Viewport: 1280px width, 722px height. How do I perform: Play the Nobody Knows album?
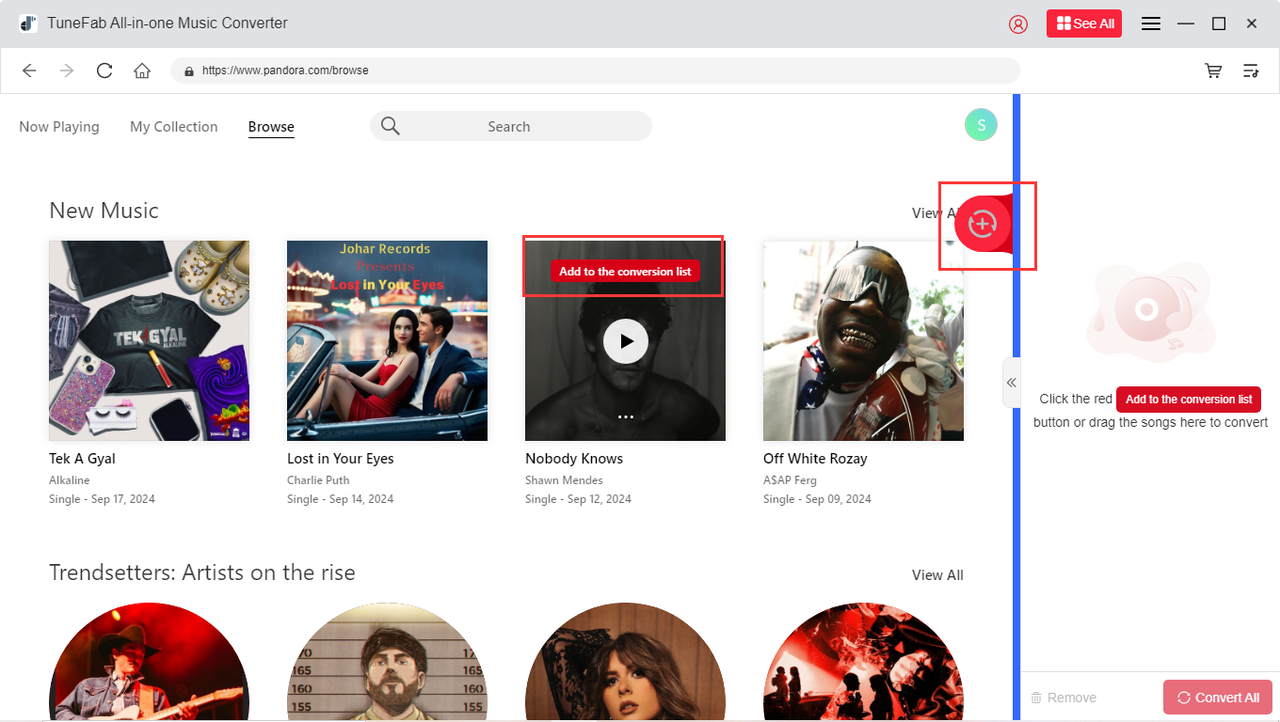click(626, 342)
